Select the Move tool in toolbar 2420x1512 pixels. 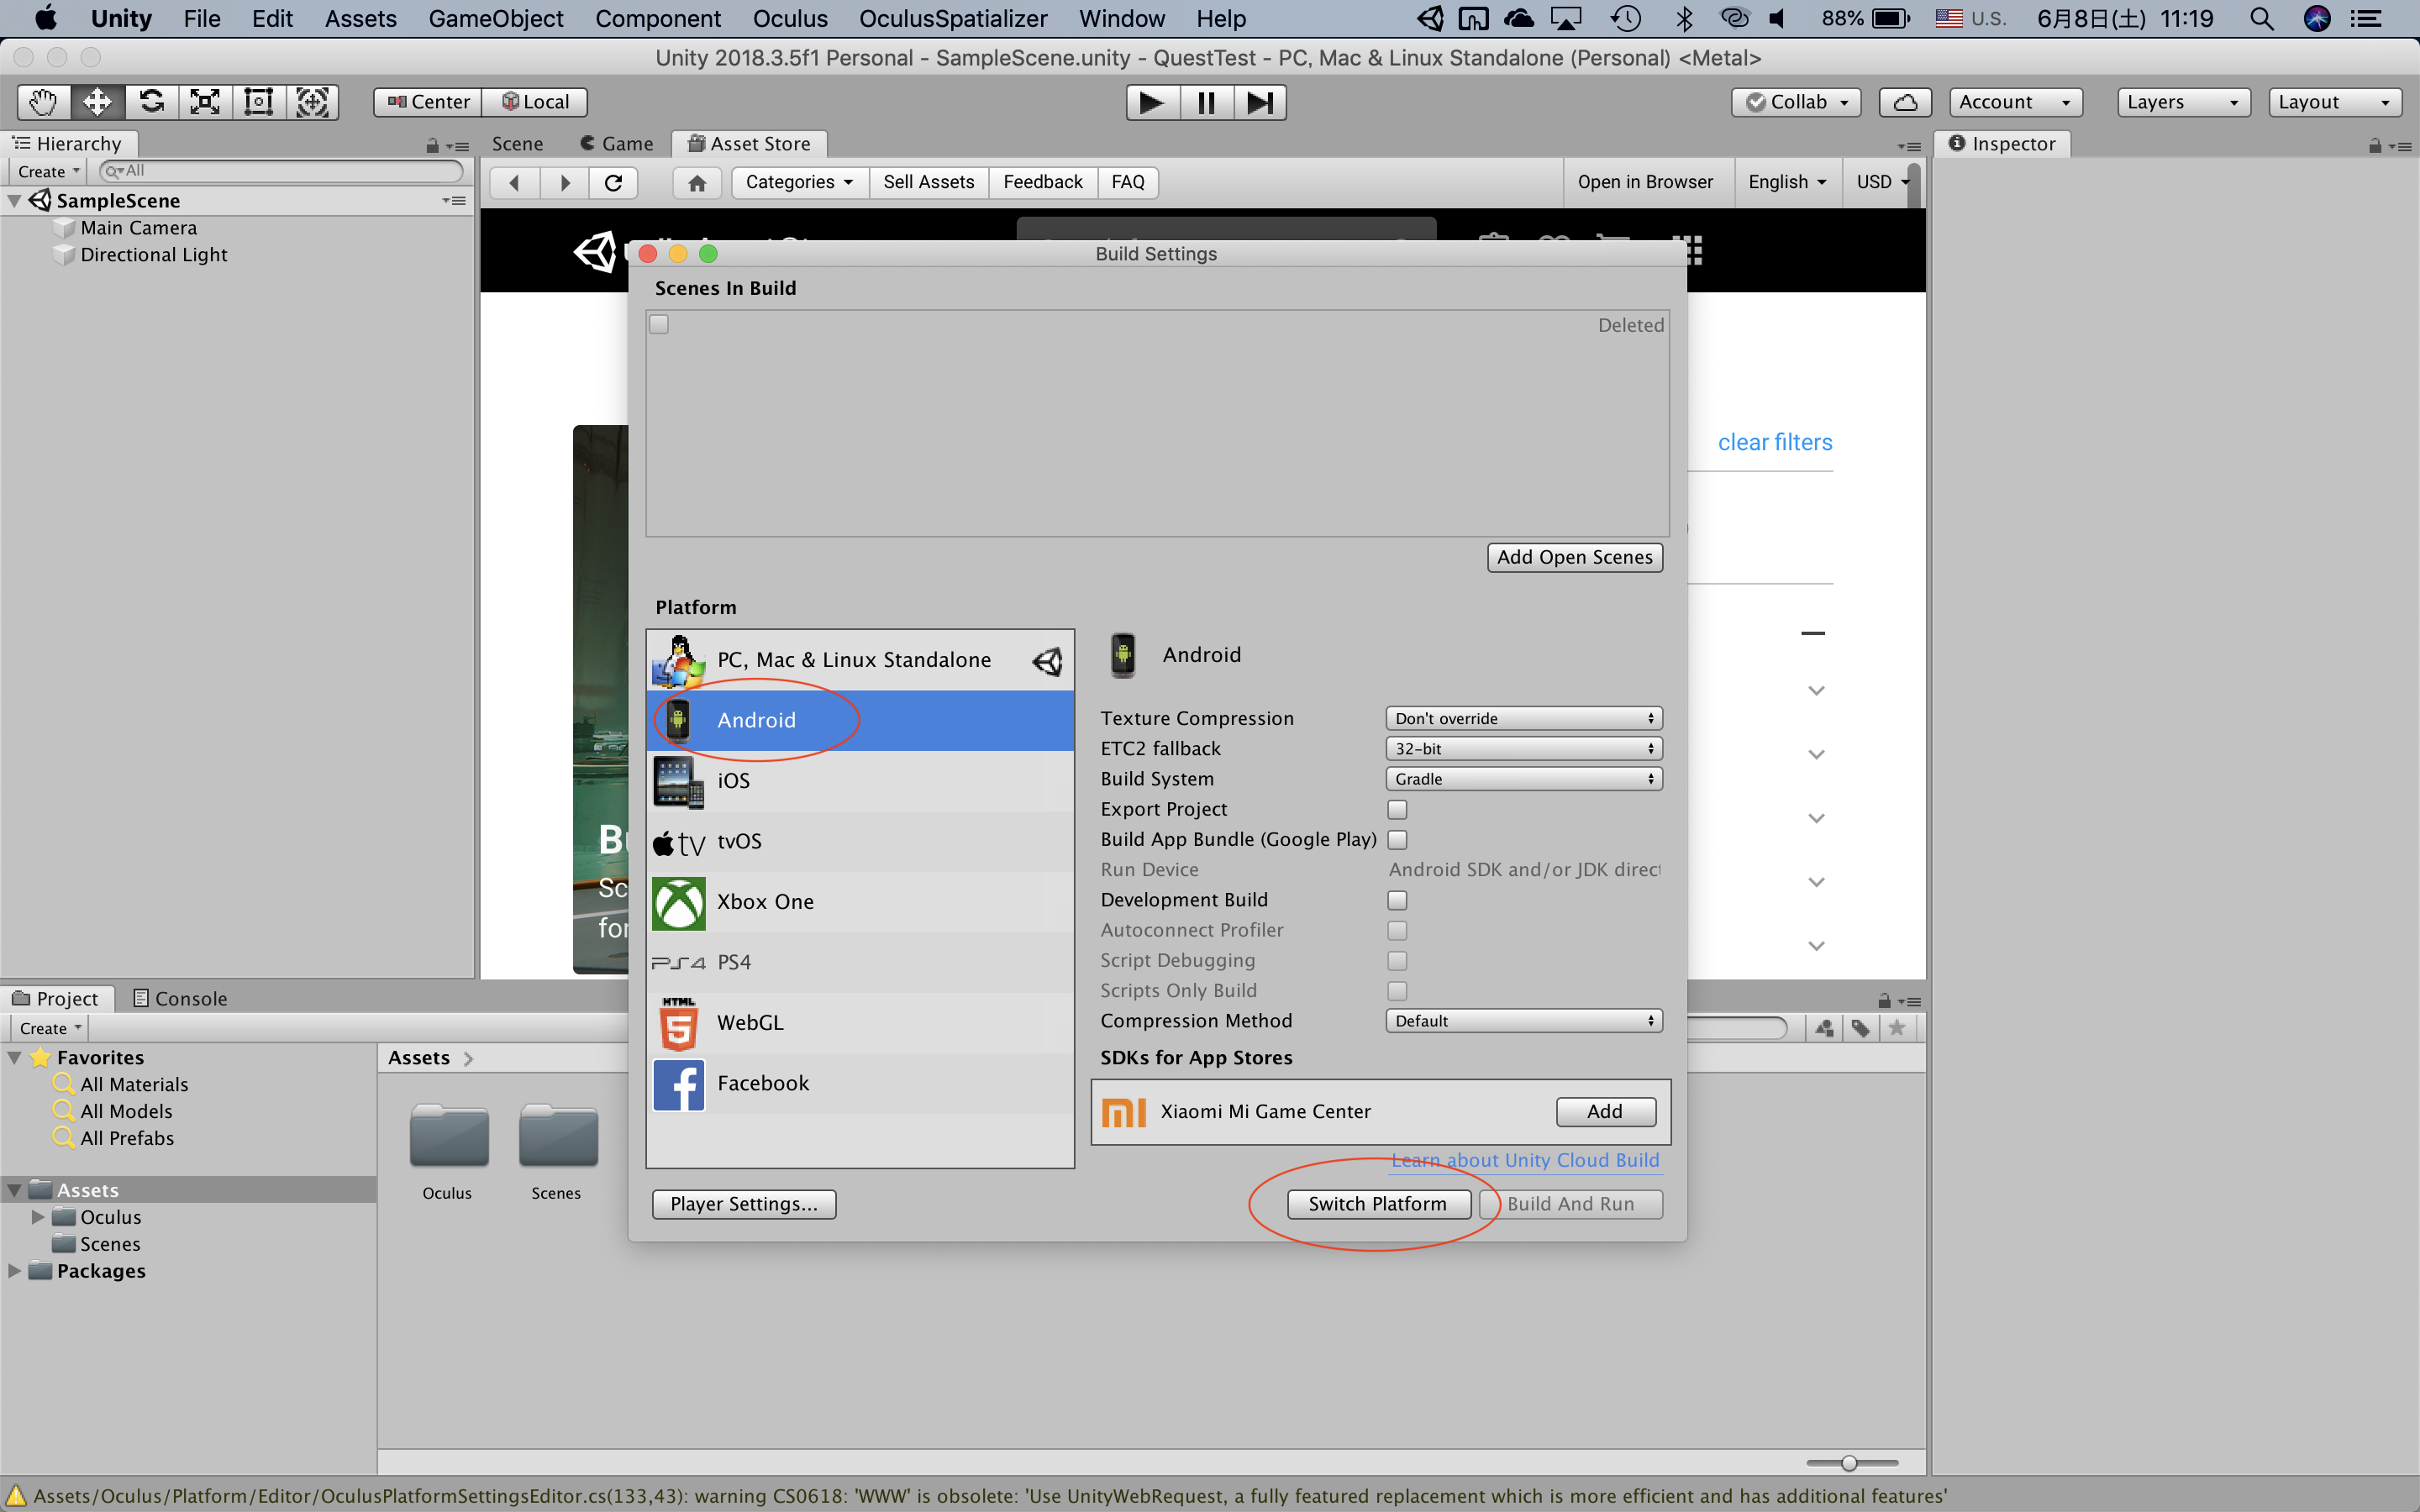tap(97, 102)
